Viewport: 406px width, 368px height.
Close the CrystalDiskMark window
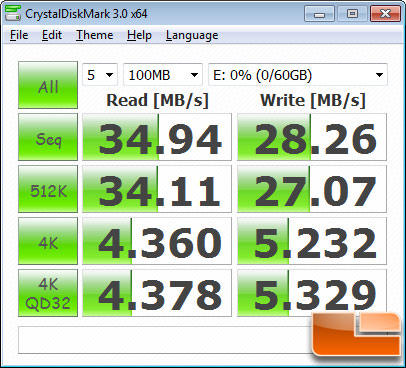click(x=385, y=14)
